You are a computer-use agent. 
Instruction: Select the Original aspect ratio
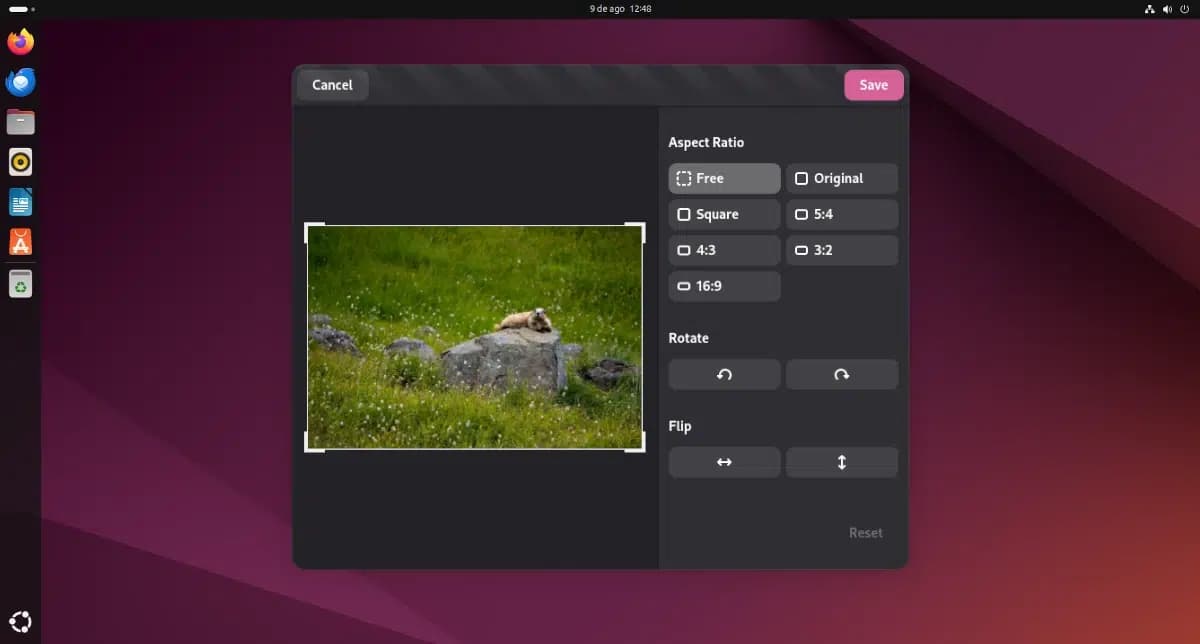coord(842,178)
